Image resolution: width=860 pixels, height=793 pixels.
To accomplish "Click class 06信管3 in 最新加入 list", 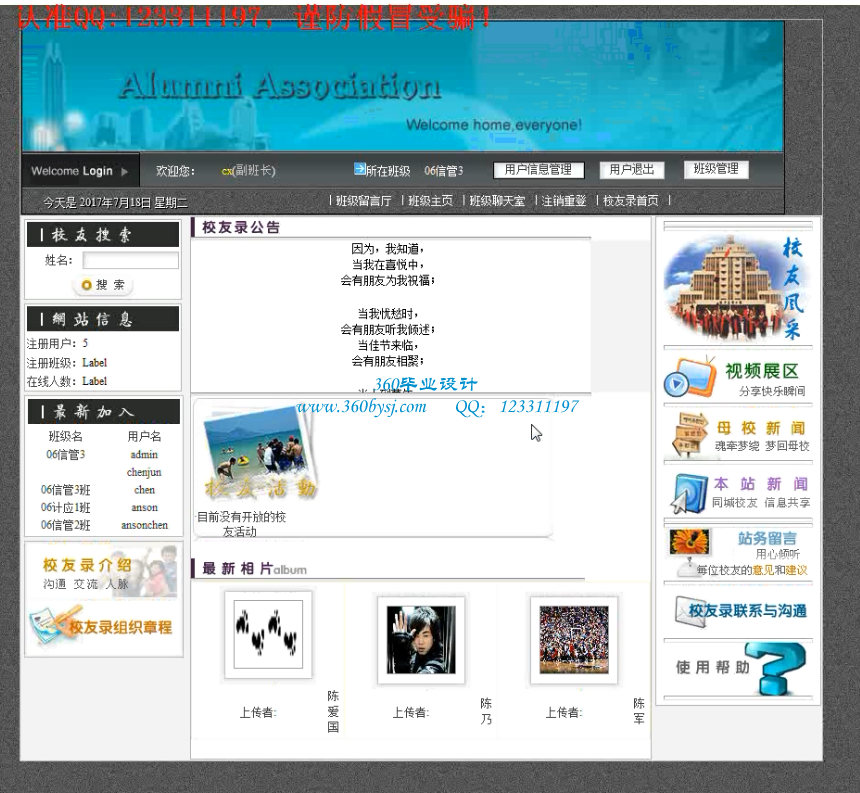I will 65,455.
